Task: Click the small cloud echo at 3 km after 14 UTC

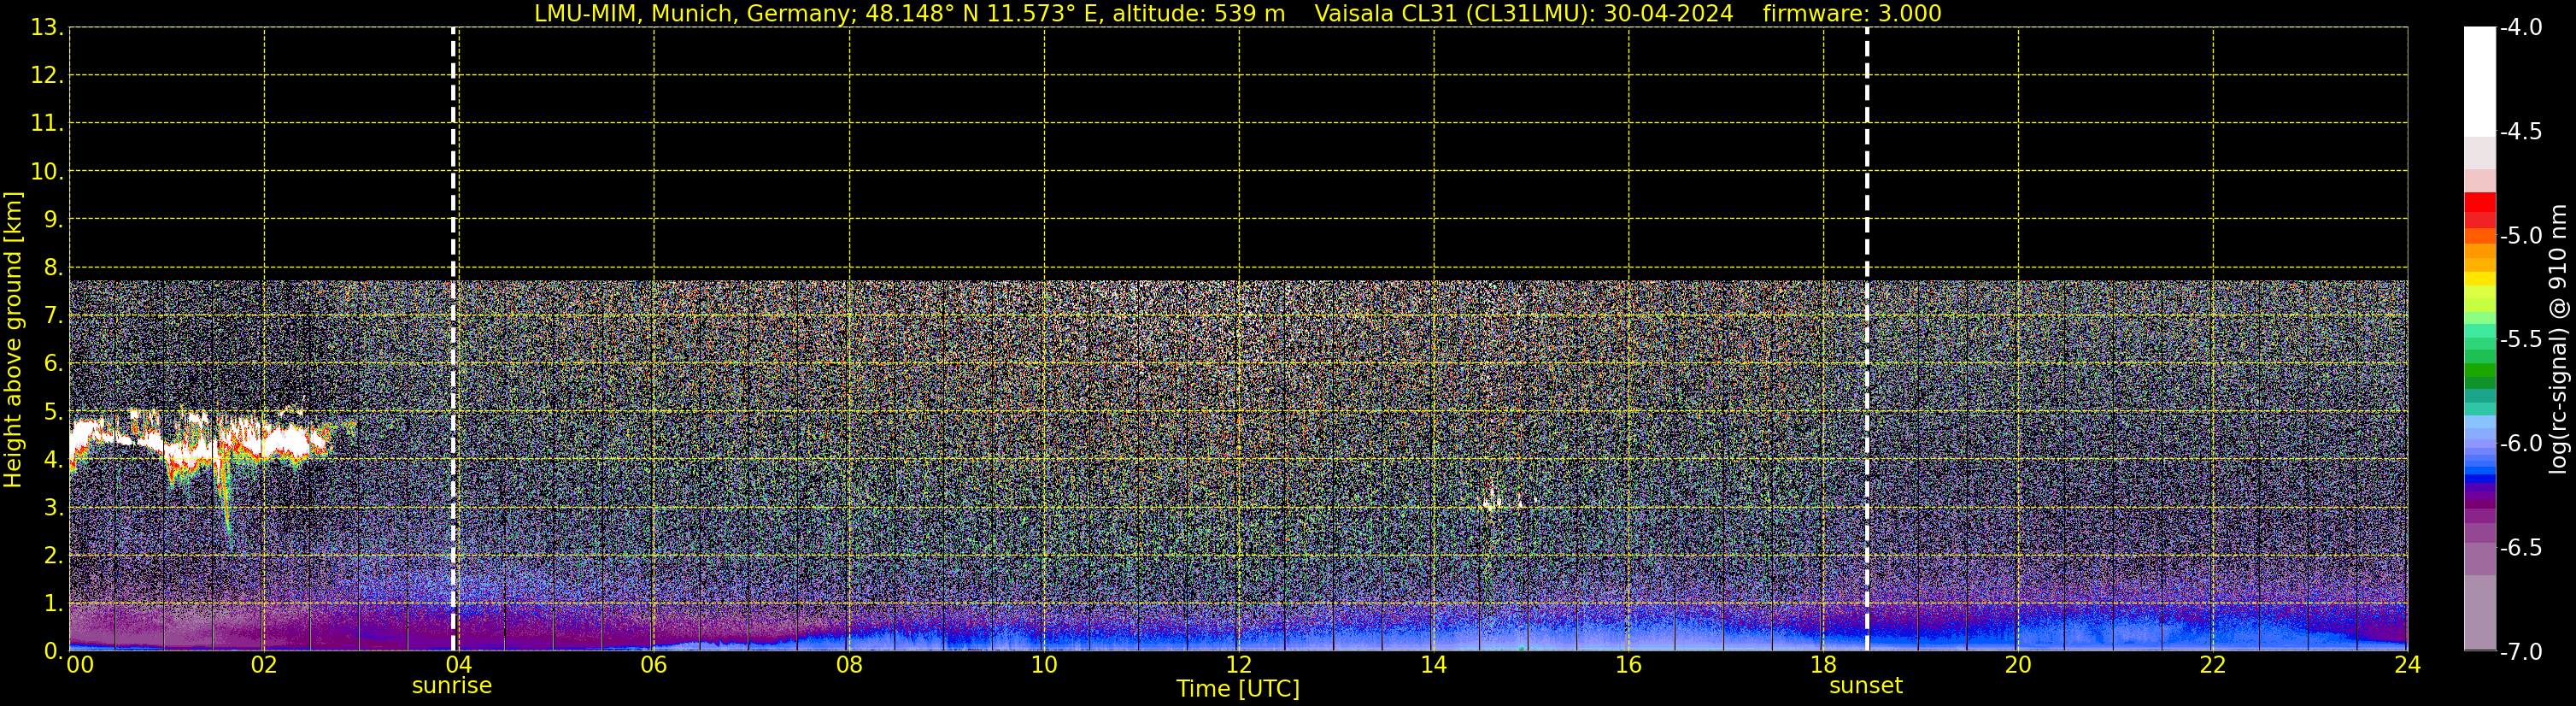Action: pos(1492,502)
